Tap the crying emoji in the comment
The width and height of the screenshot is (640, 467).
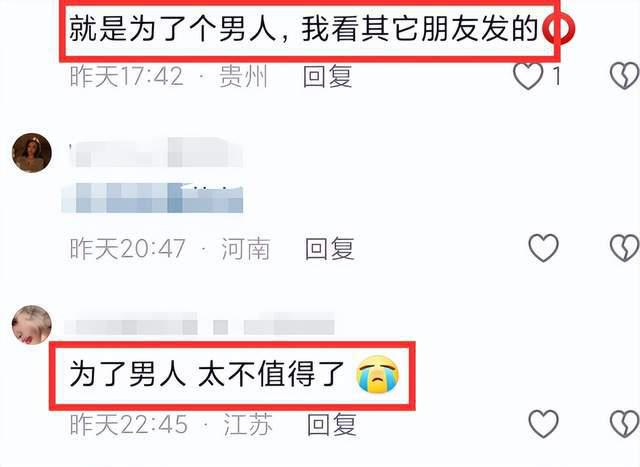pyautogui.click(x=378, y=374)
